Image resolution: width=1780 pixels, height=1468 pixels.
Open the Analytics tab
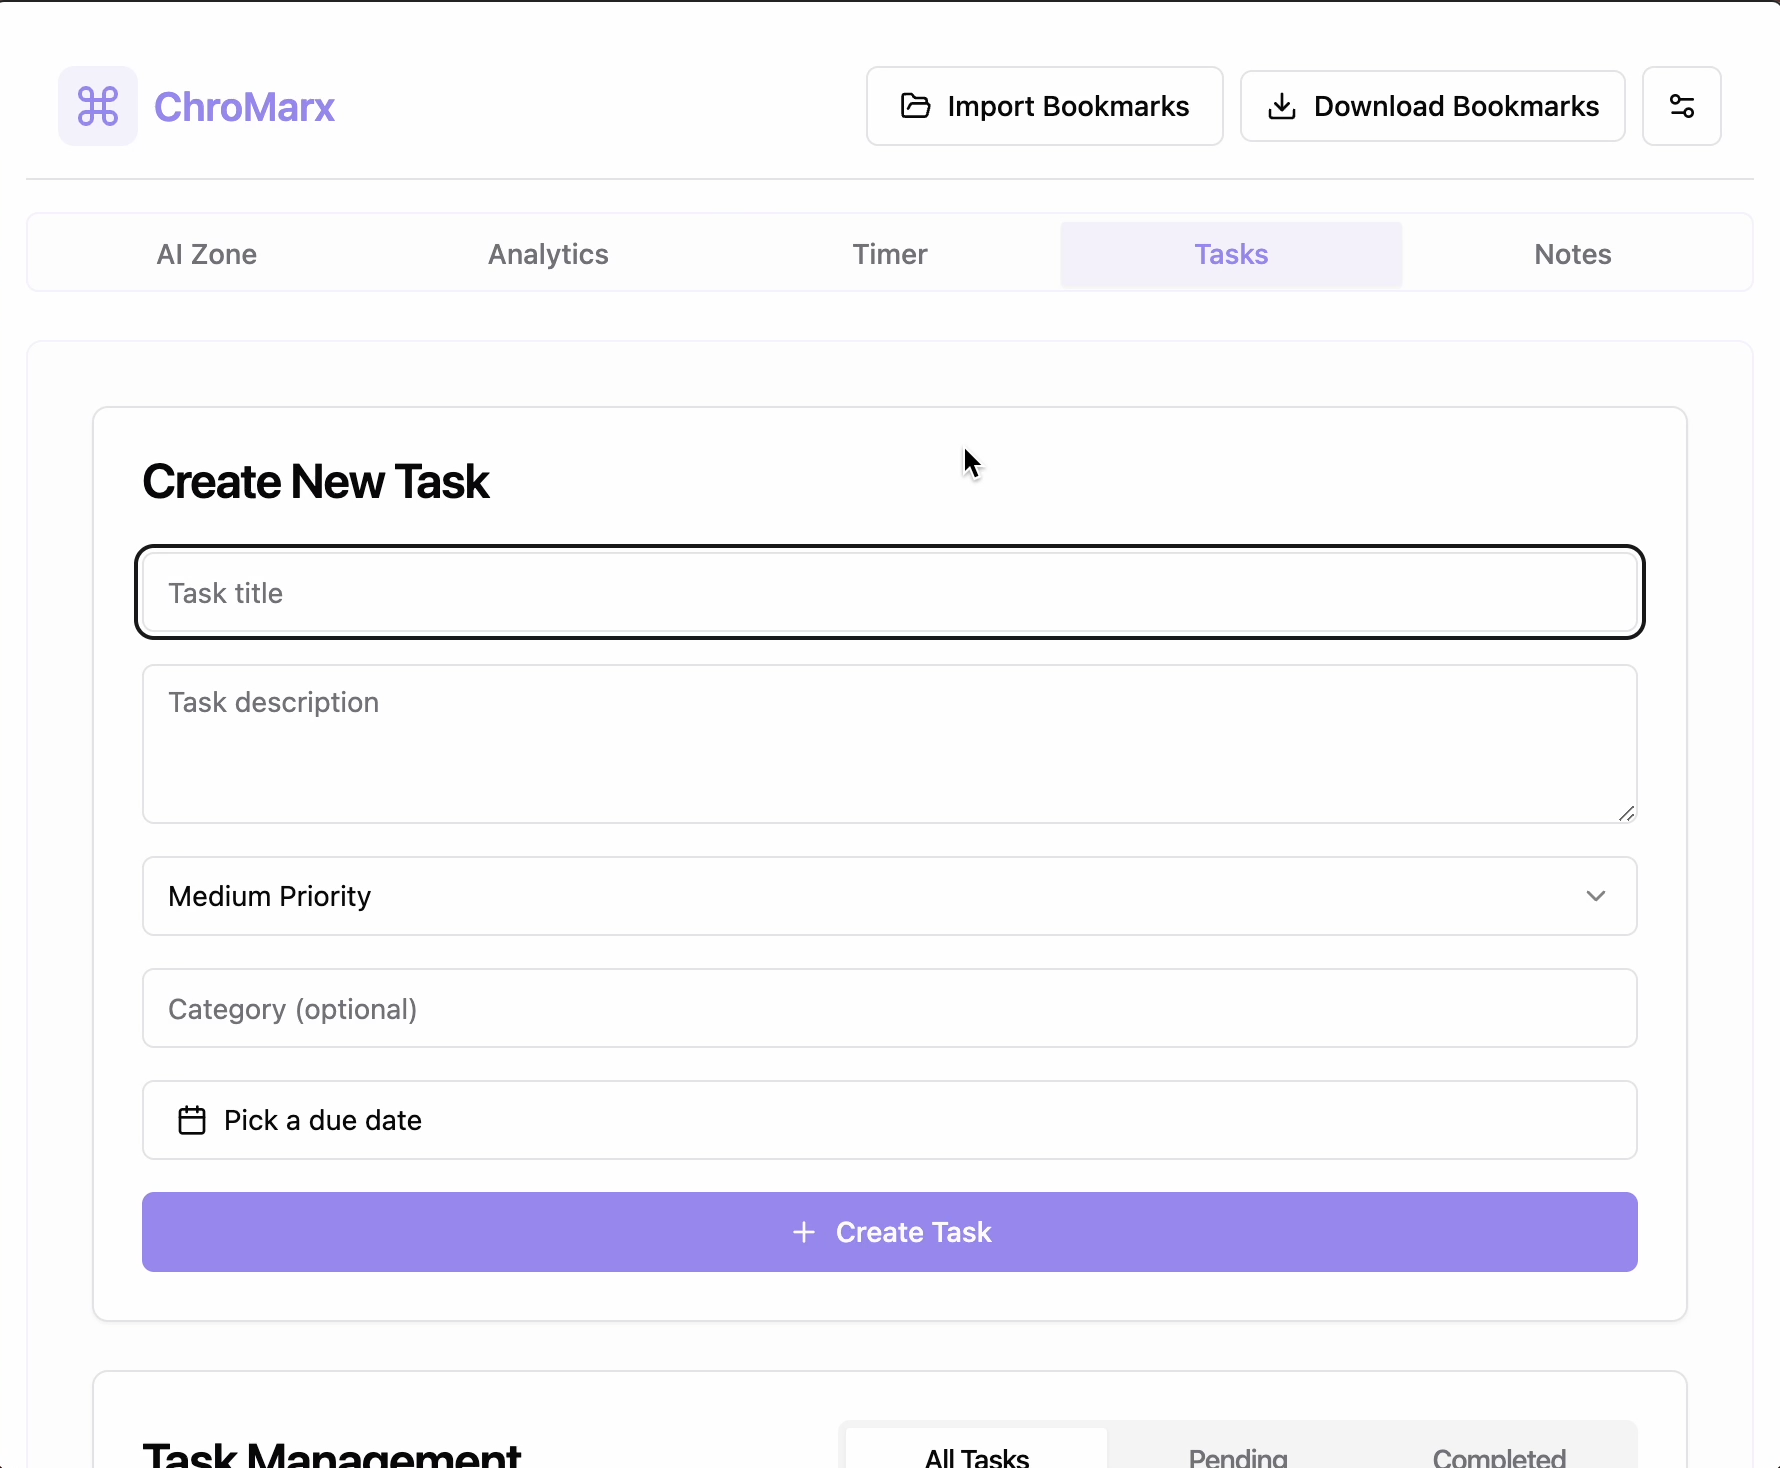point(548,254)
